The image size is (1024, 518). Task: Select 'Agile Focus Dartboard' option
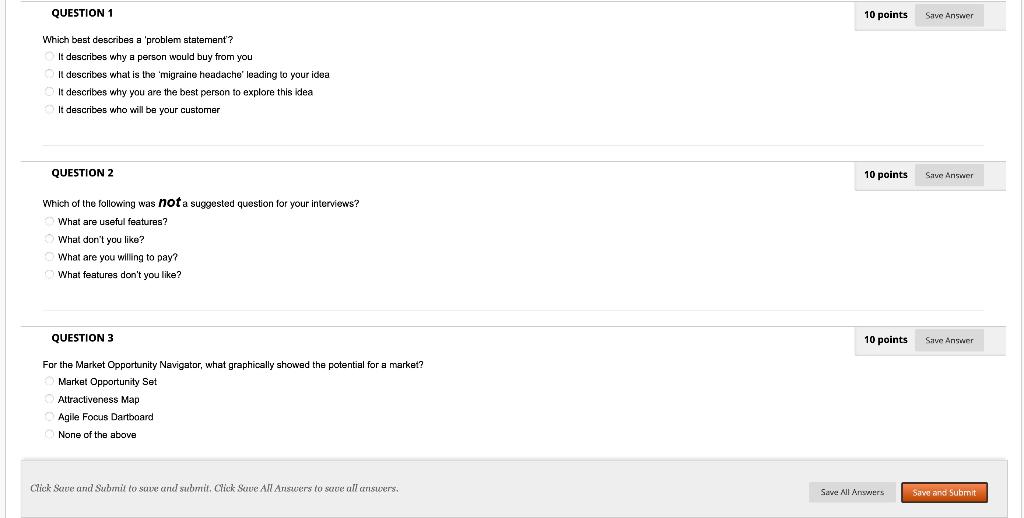tap(48, 417)
